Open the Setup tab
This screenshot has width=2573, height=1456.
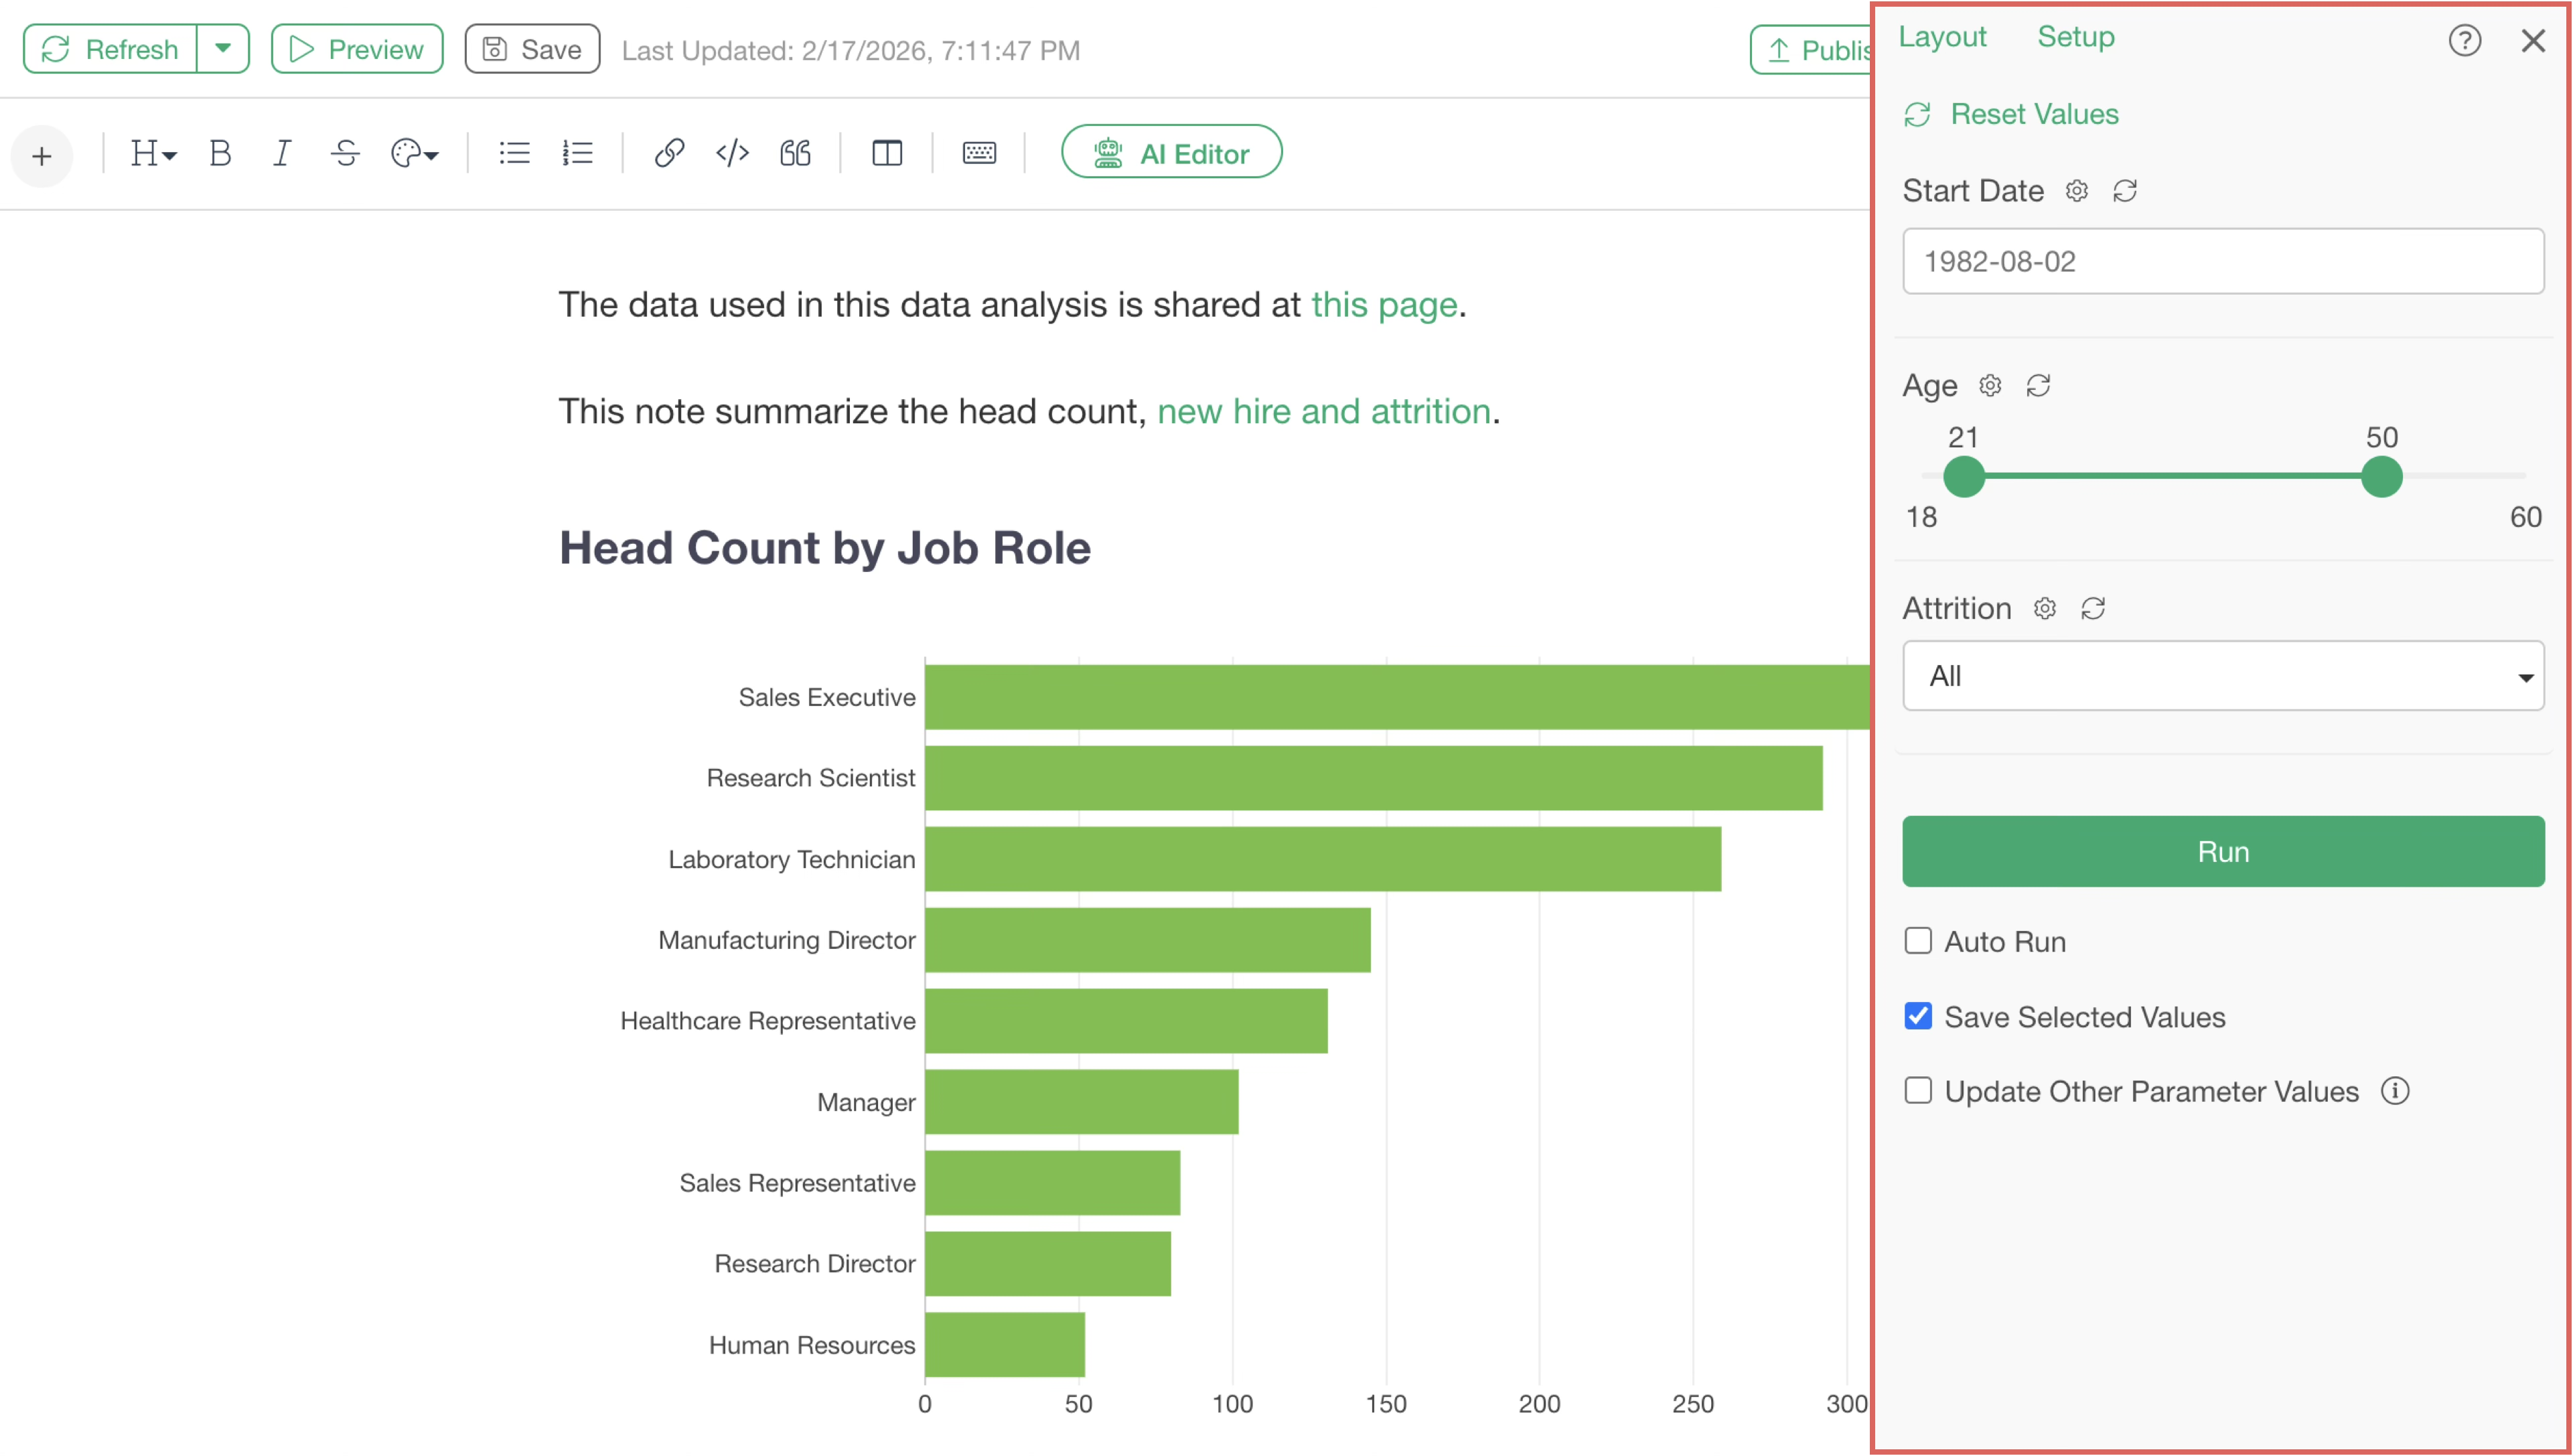tap(2075, 37)
